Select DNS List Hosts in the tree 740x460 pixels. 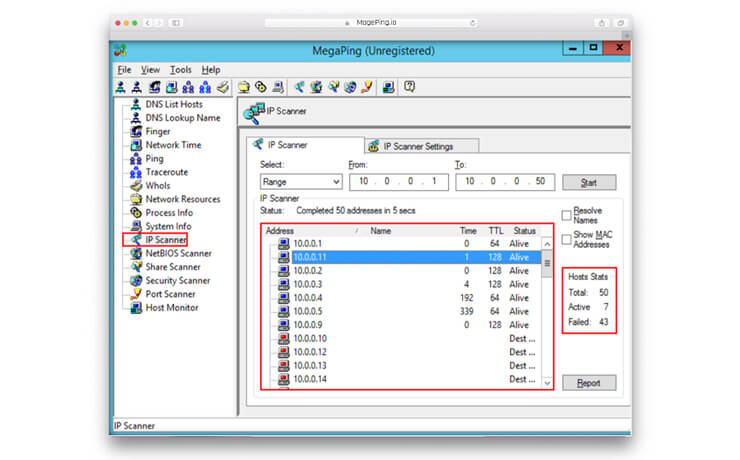coord(174,104)
